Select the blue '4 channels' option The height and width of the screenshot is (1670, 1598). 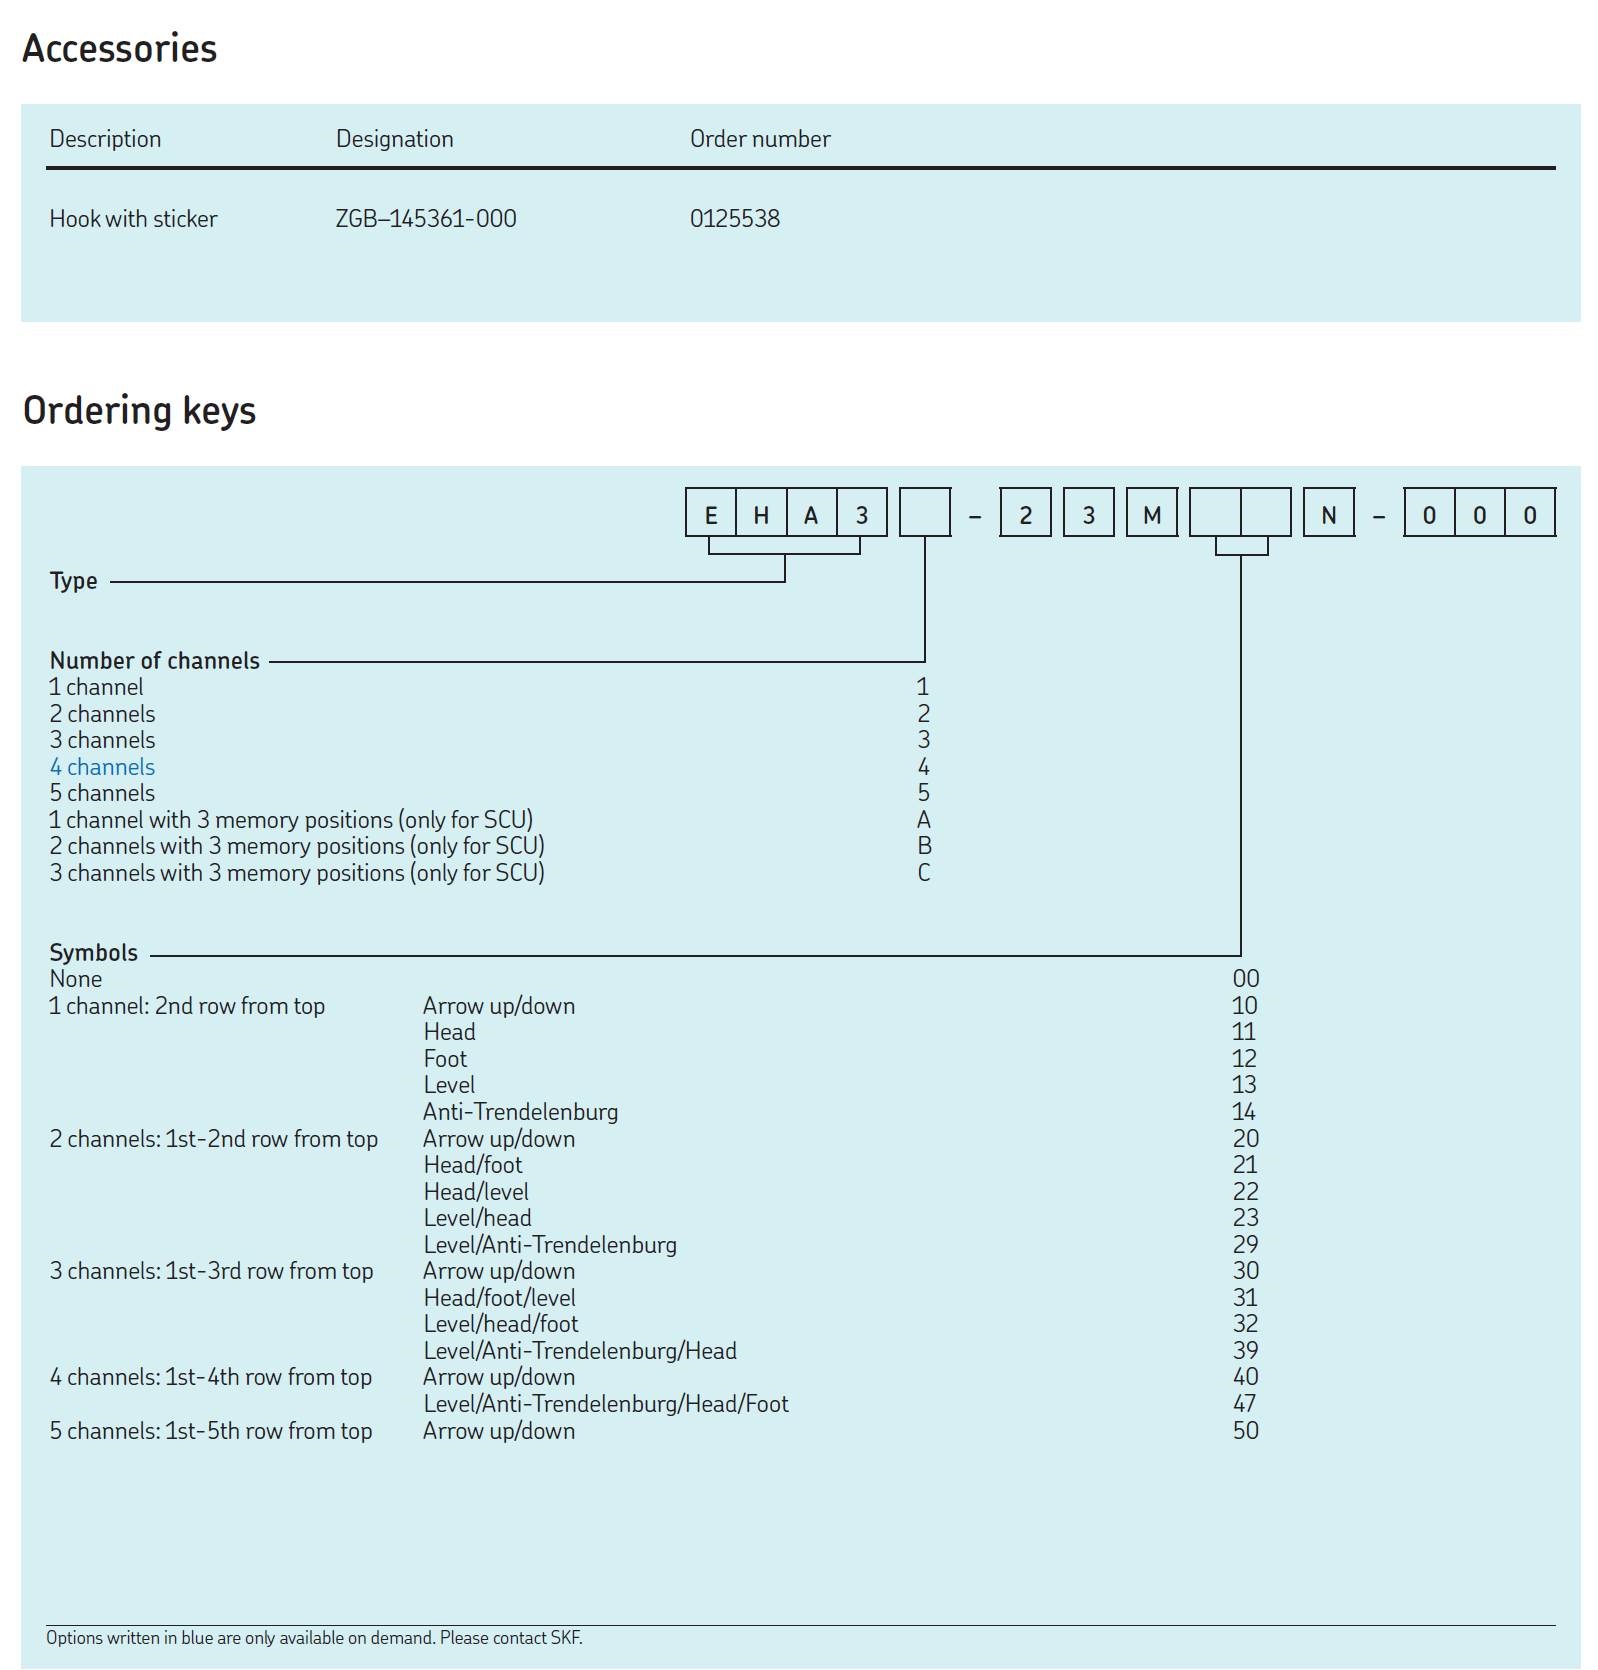coord(103,767)
